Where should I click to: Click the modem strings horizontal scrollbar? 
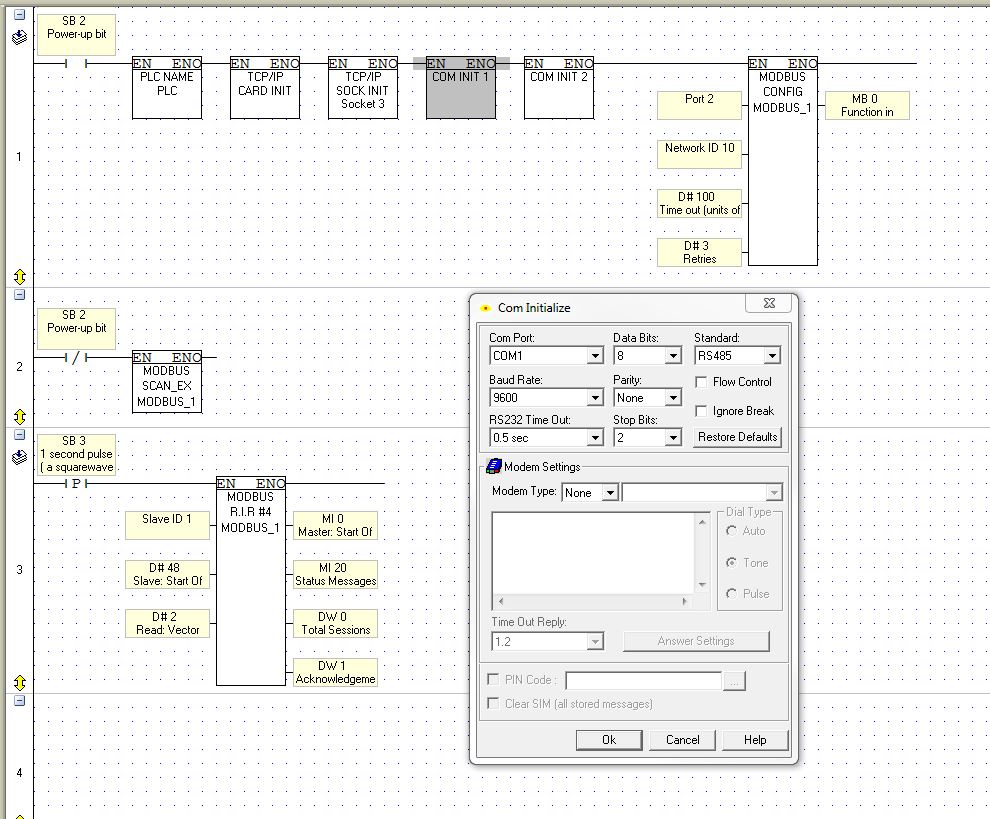click(x=593, y=602)
